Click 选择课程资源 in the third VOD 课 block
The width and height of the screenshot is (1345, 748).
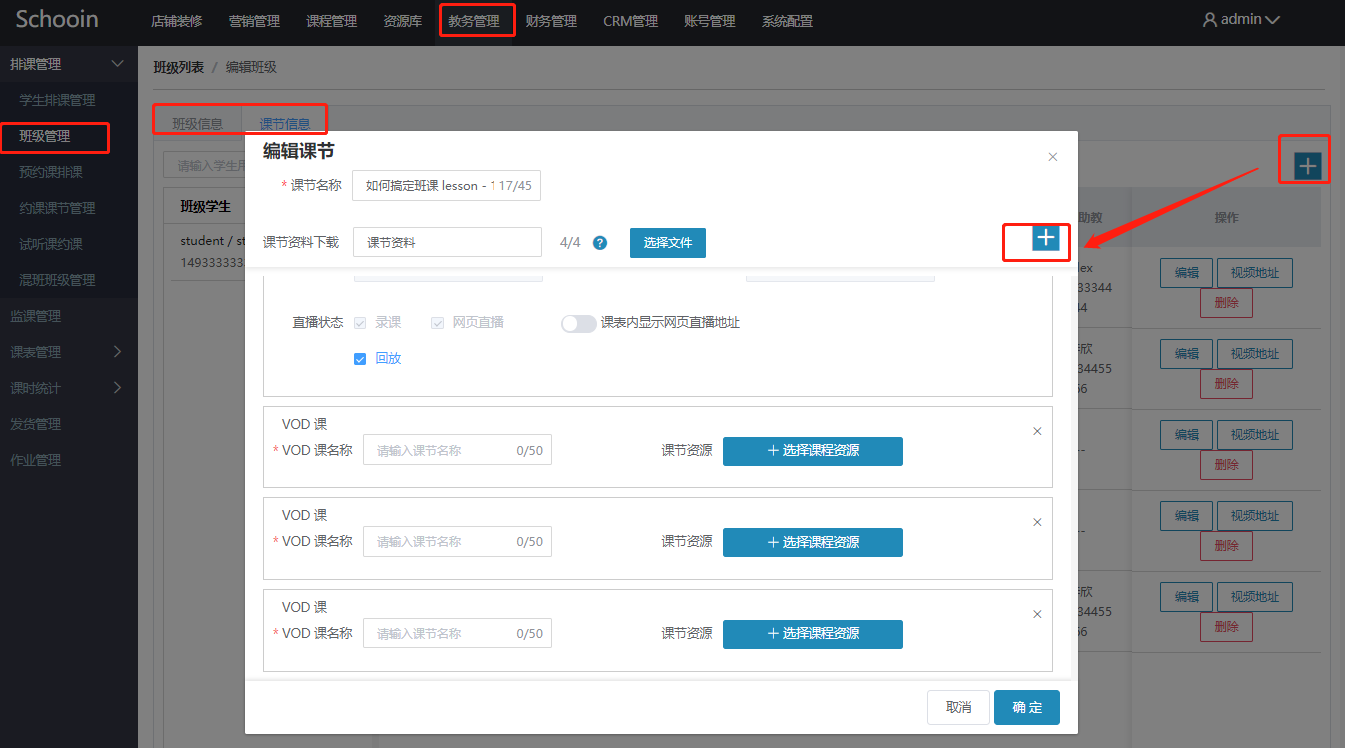click(813, 634)
